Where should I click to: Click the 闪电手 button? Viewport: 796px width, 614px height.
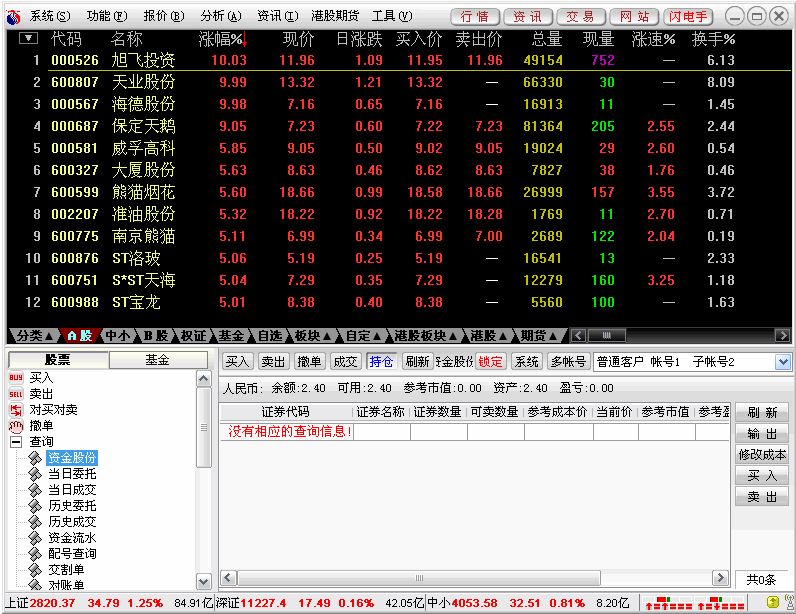[688, 17]
